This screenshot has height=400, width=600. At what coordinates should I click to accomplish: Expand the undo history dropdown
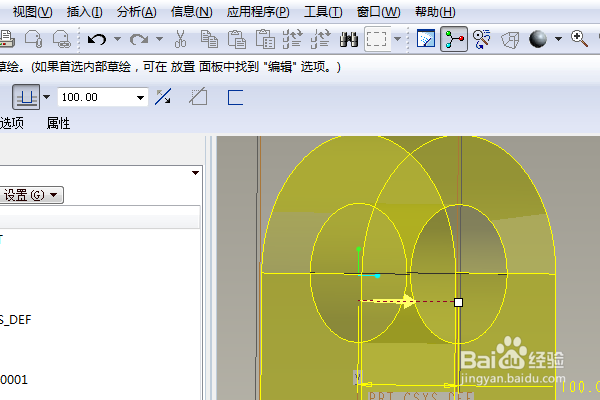pos(117,39)
